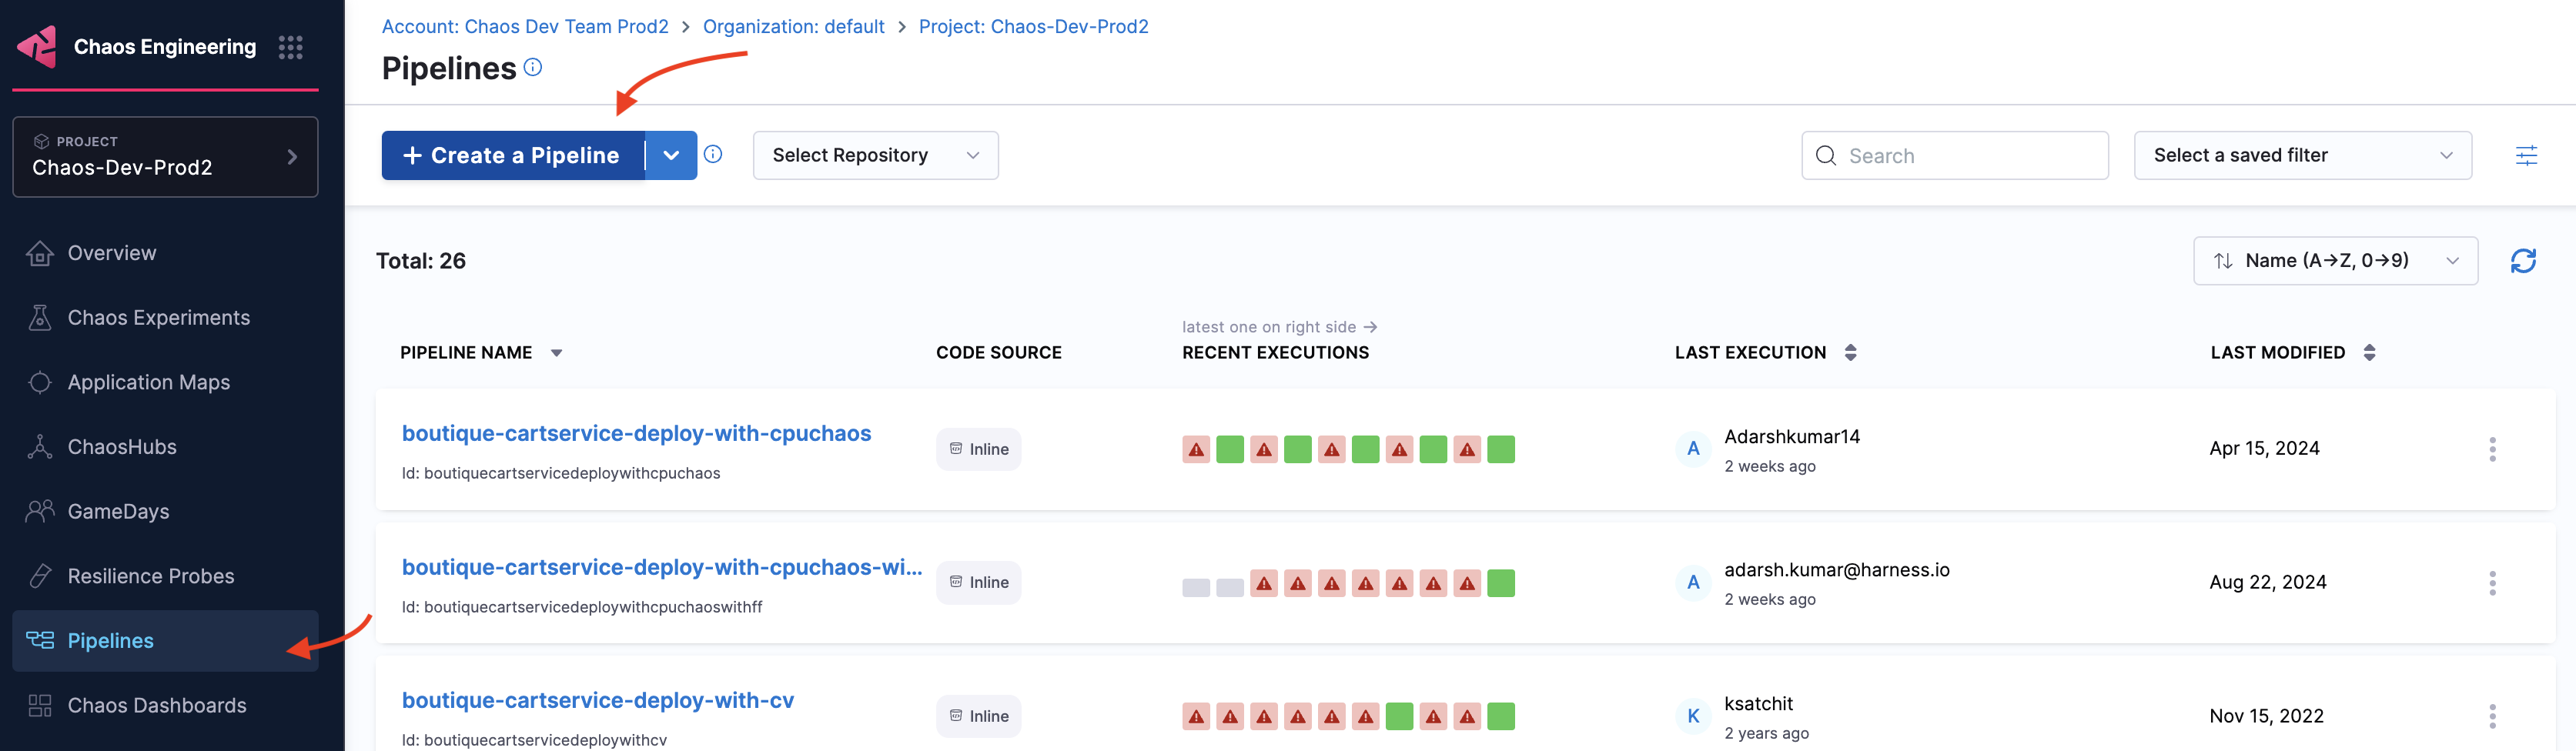Viewport: 2576px width, 751px height.
Task: Click the Harness Chaos Engineering logo
Action: pyautogui.click(x=38, y=47)
